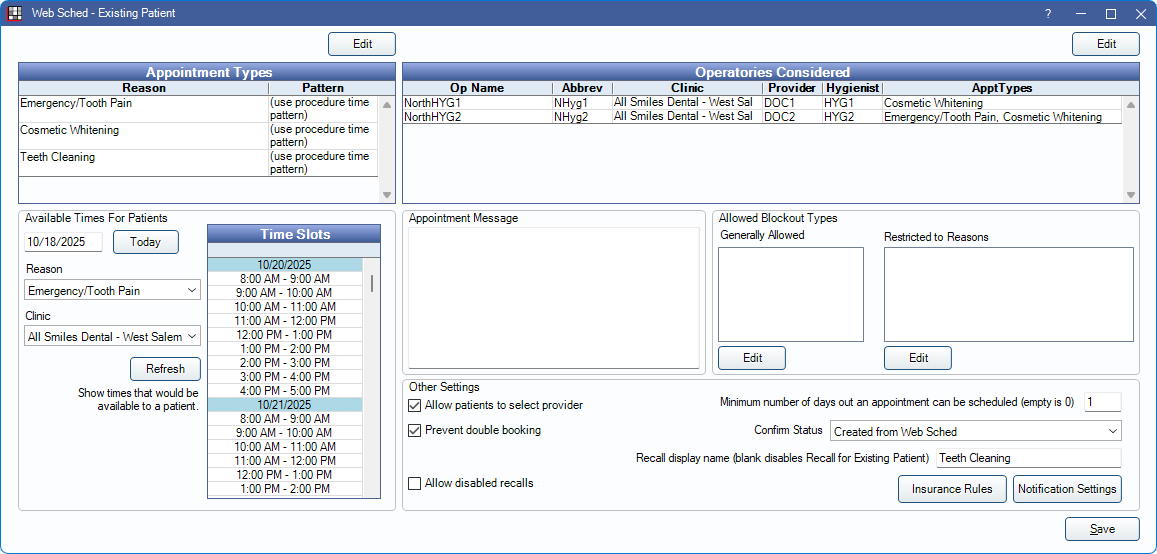Click the help question mark in title bar
Screen dimensions: 1157x554
1048,14
